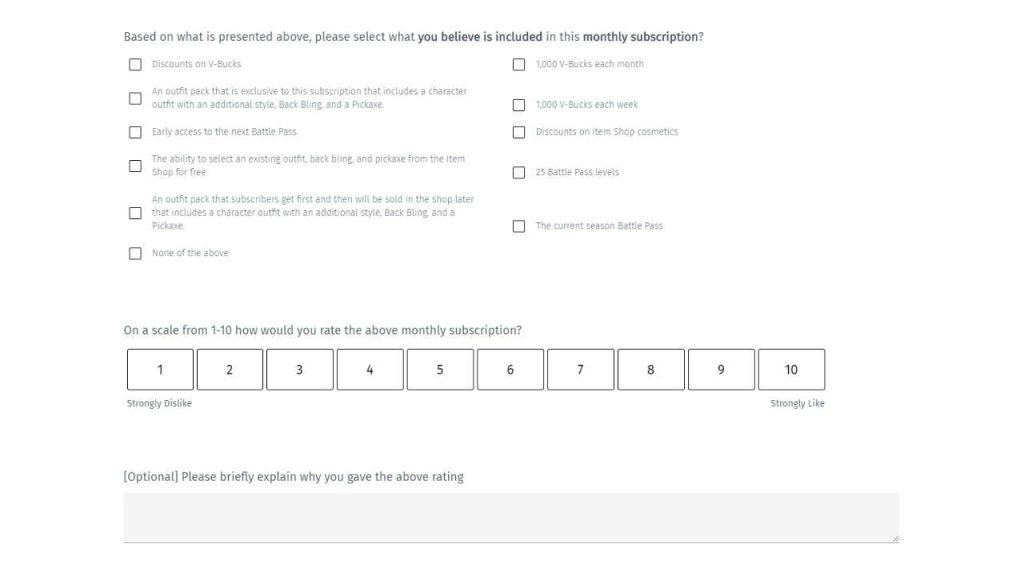
Task: Select the None of the above checkbox
Action: 135,254
